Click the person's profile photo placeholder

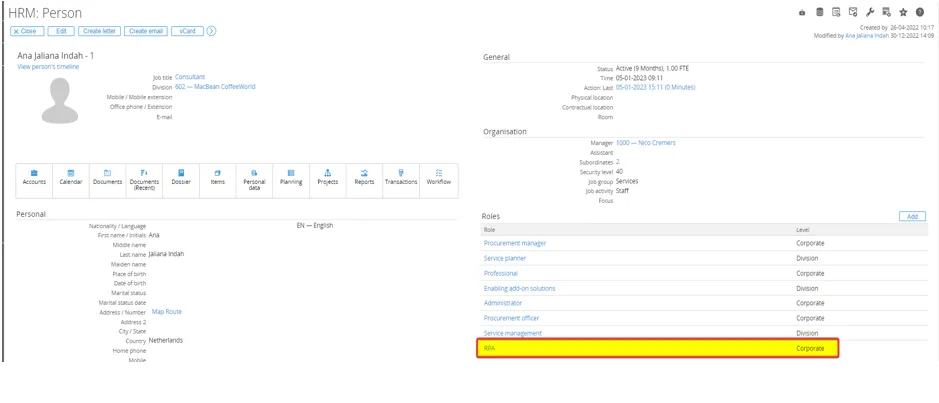point(60,100)
